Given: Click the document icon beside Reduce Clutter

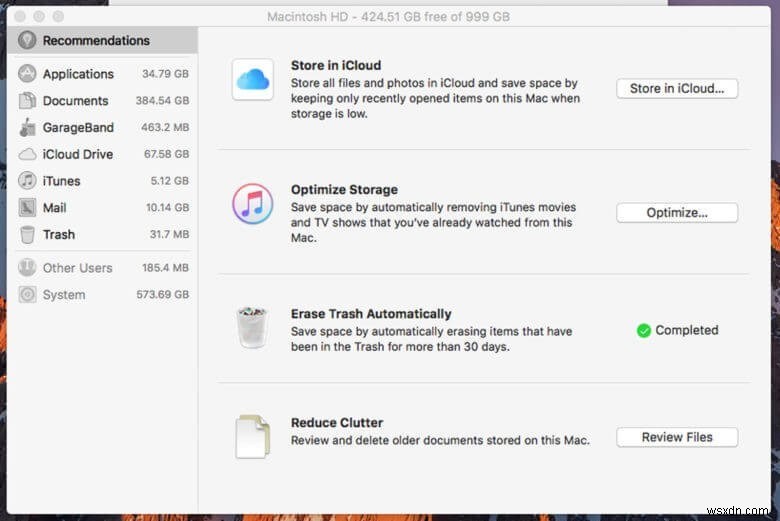Looking at the screenshot, I should (253, 436).
